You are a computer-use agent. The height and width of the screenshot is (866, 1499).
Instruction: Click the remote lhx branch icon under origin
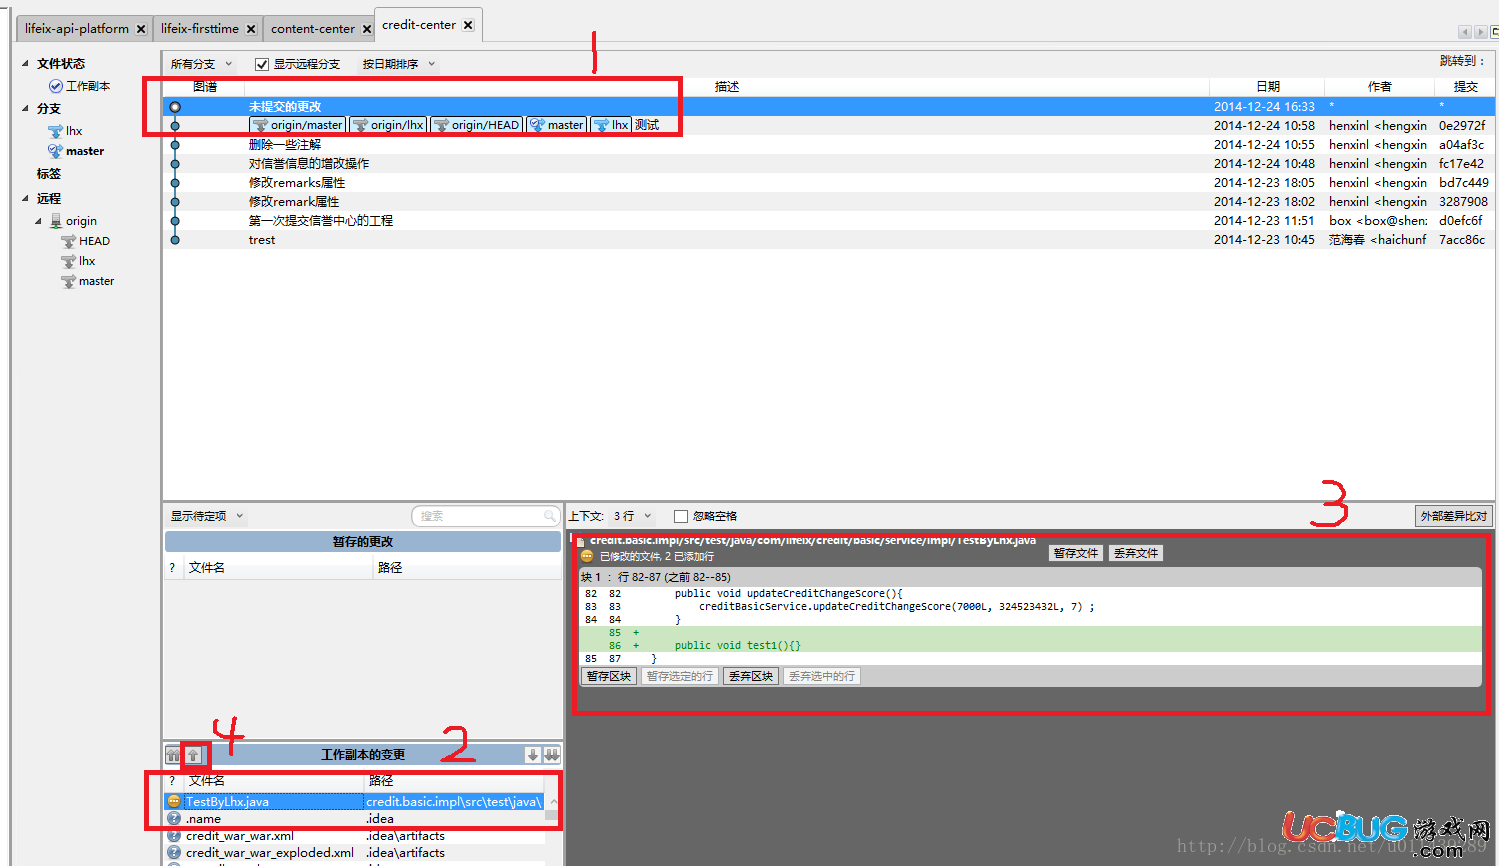point(69,261)
